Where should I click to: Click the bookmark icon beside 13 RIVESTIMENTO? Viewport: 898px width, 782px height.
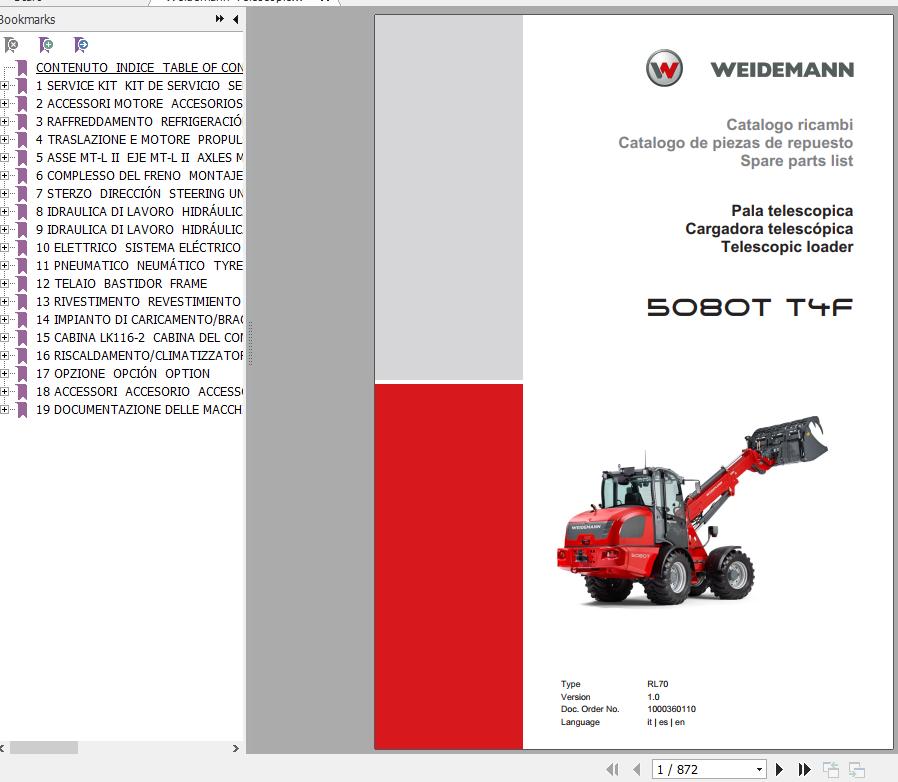coord(22,301)
